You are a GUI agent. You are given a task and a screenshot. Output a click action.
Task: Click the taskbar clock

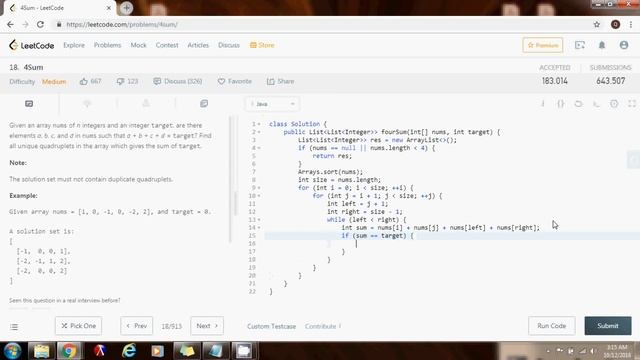617,351
